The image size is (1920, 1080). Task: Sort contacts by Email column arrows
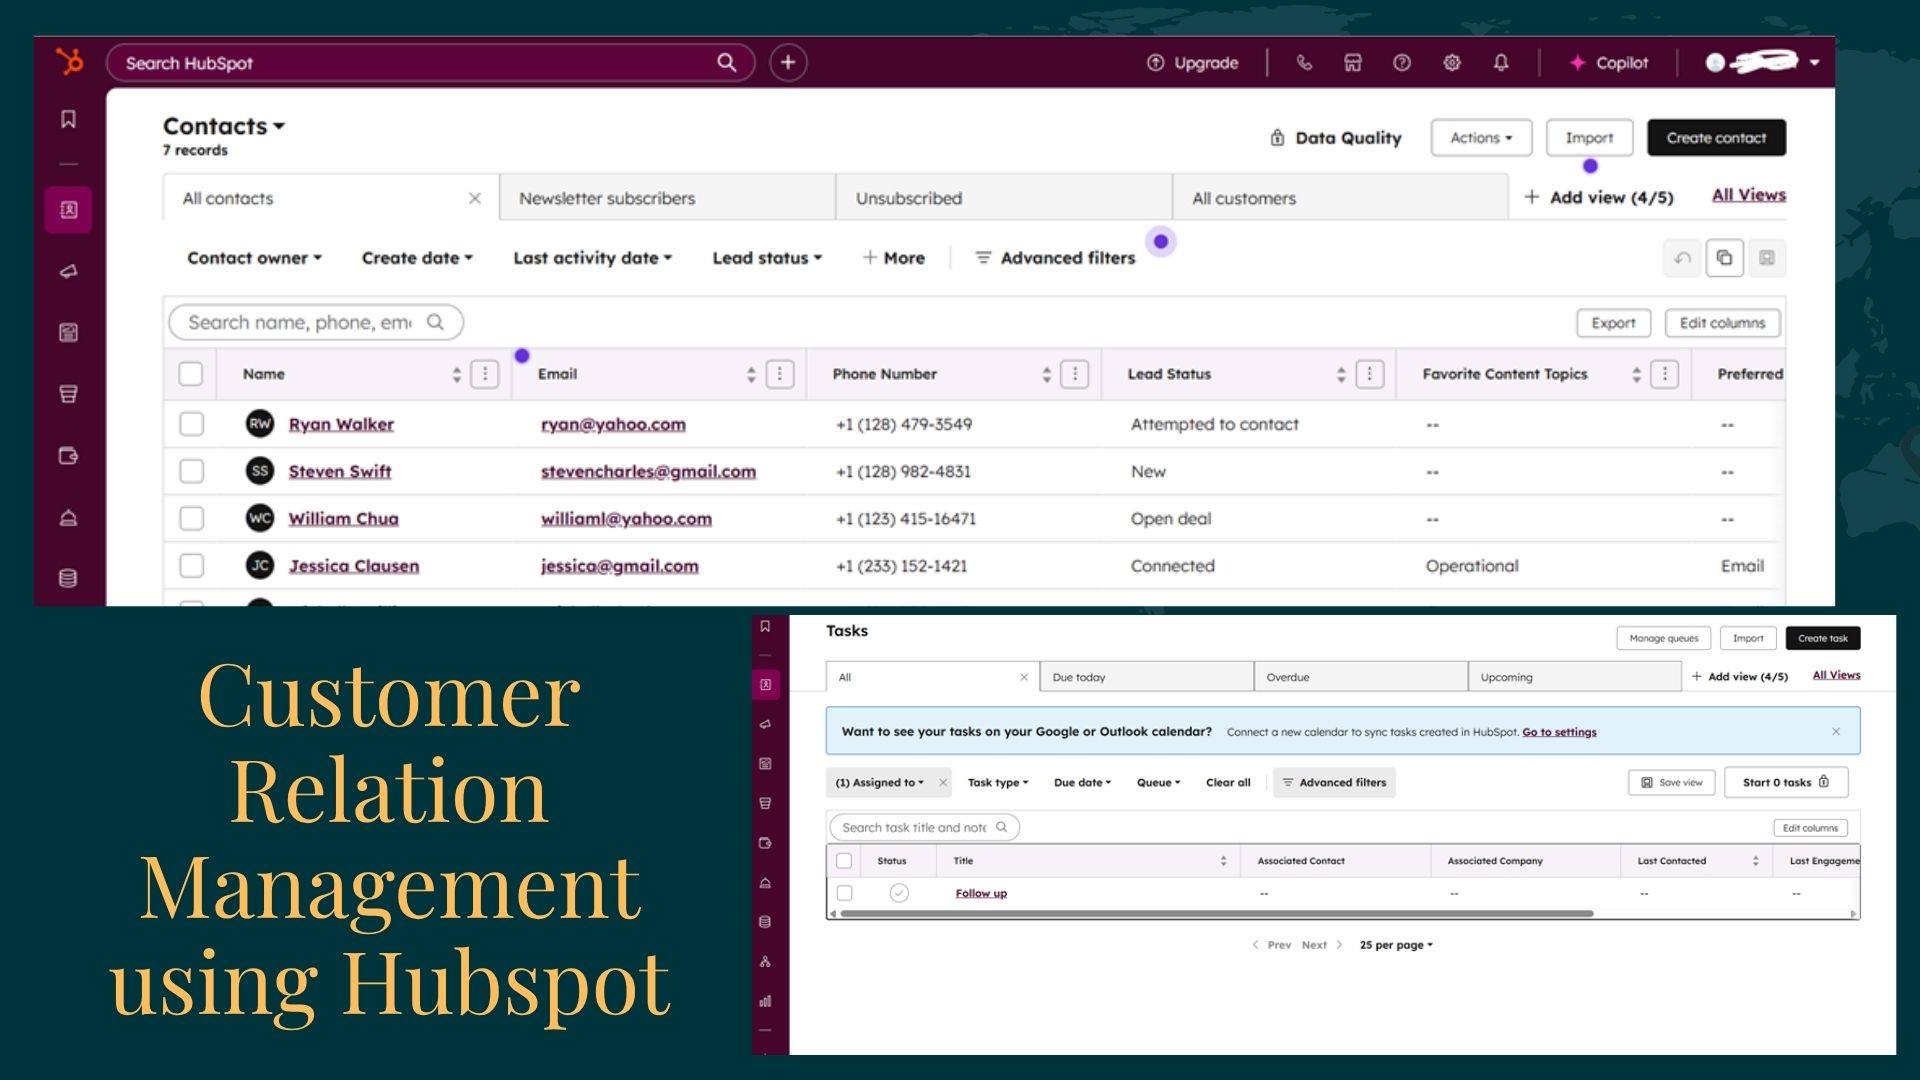click(x=751, y=374)
